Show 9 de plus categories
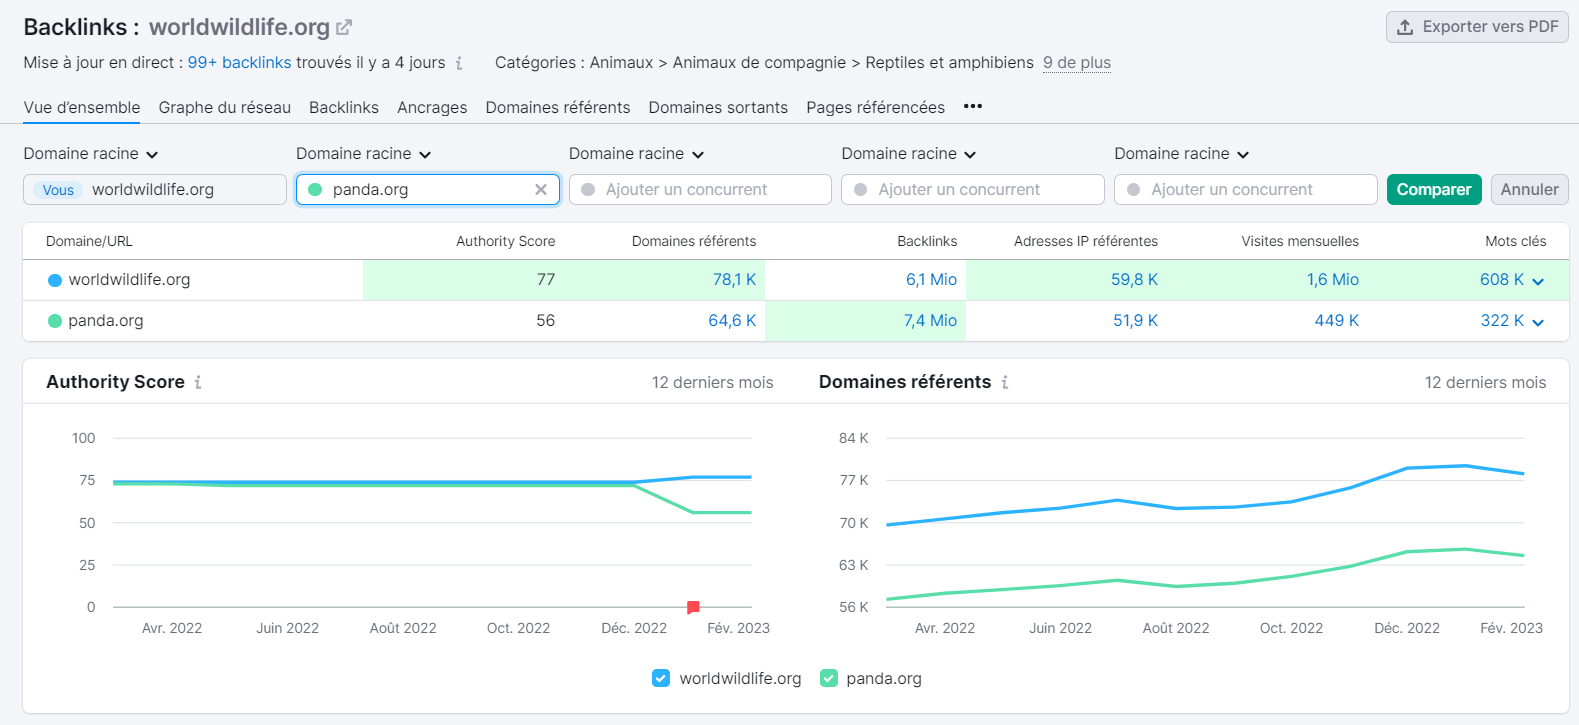Screen dimensions: 1579x725 1077,62
